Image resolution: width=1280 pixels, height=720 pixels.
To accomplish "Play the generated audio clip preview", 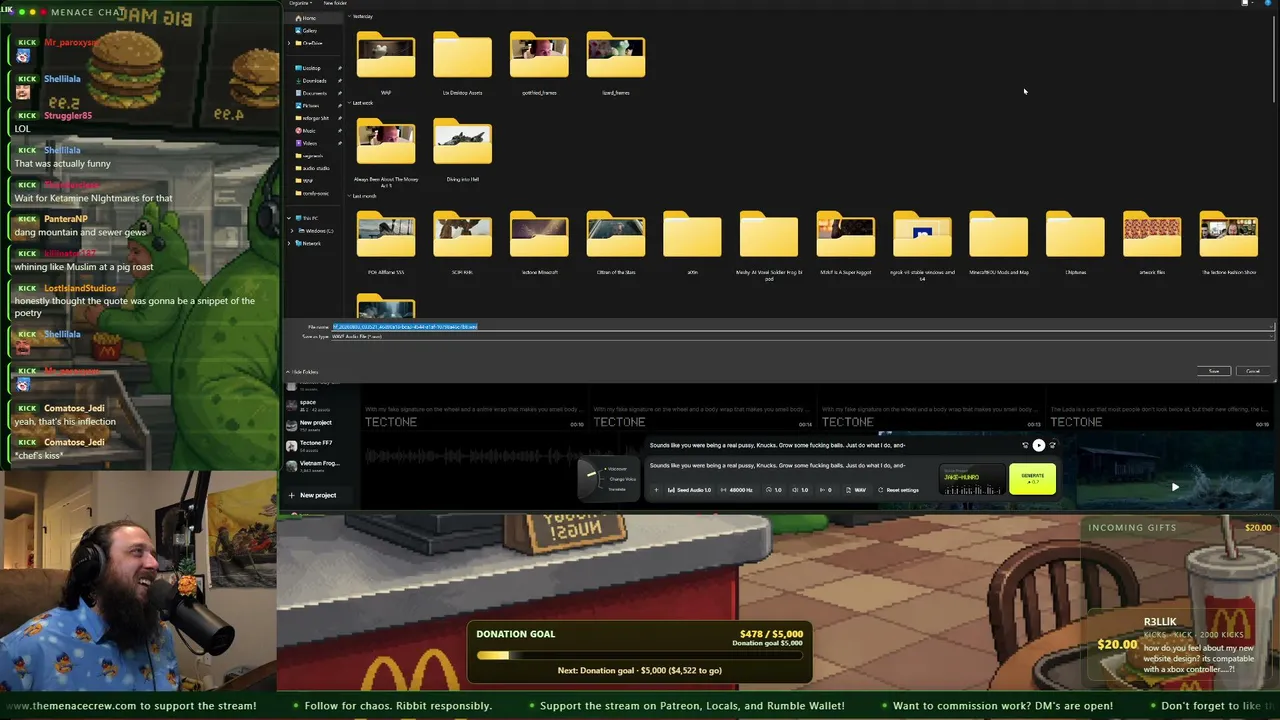I will [x=1038, y=445].
